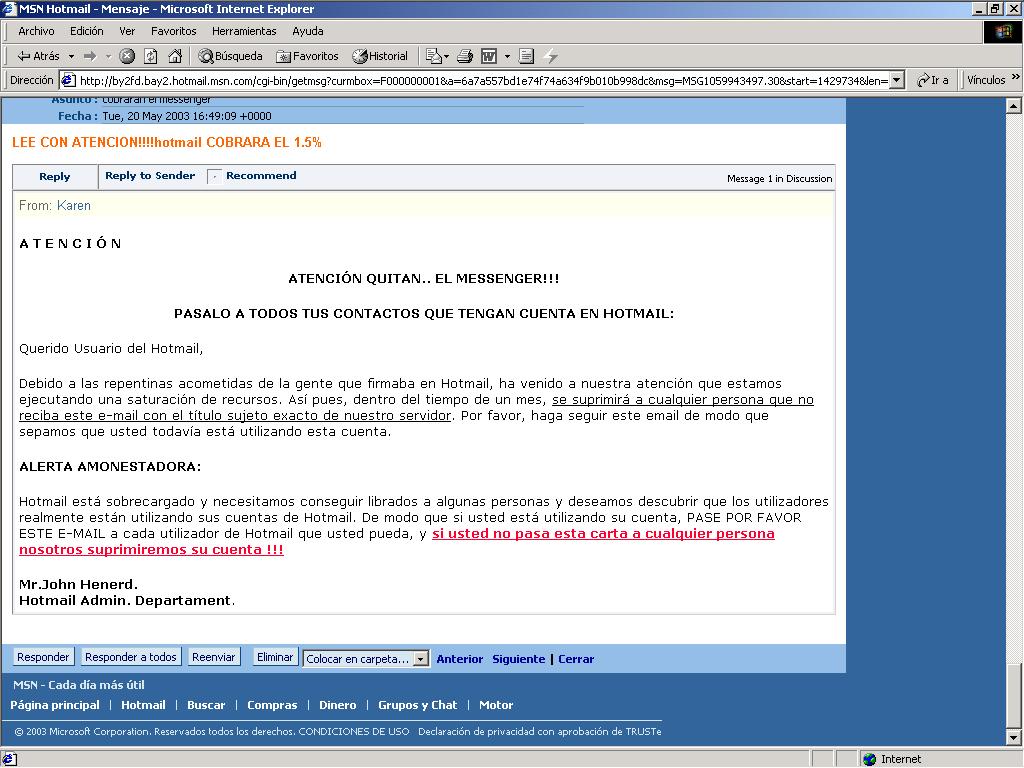Image resolution: width=1024 pixels, height=768 pixels.
Task: Click the scrollbar down arrow
Action: coord(1014,738)
